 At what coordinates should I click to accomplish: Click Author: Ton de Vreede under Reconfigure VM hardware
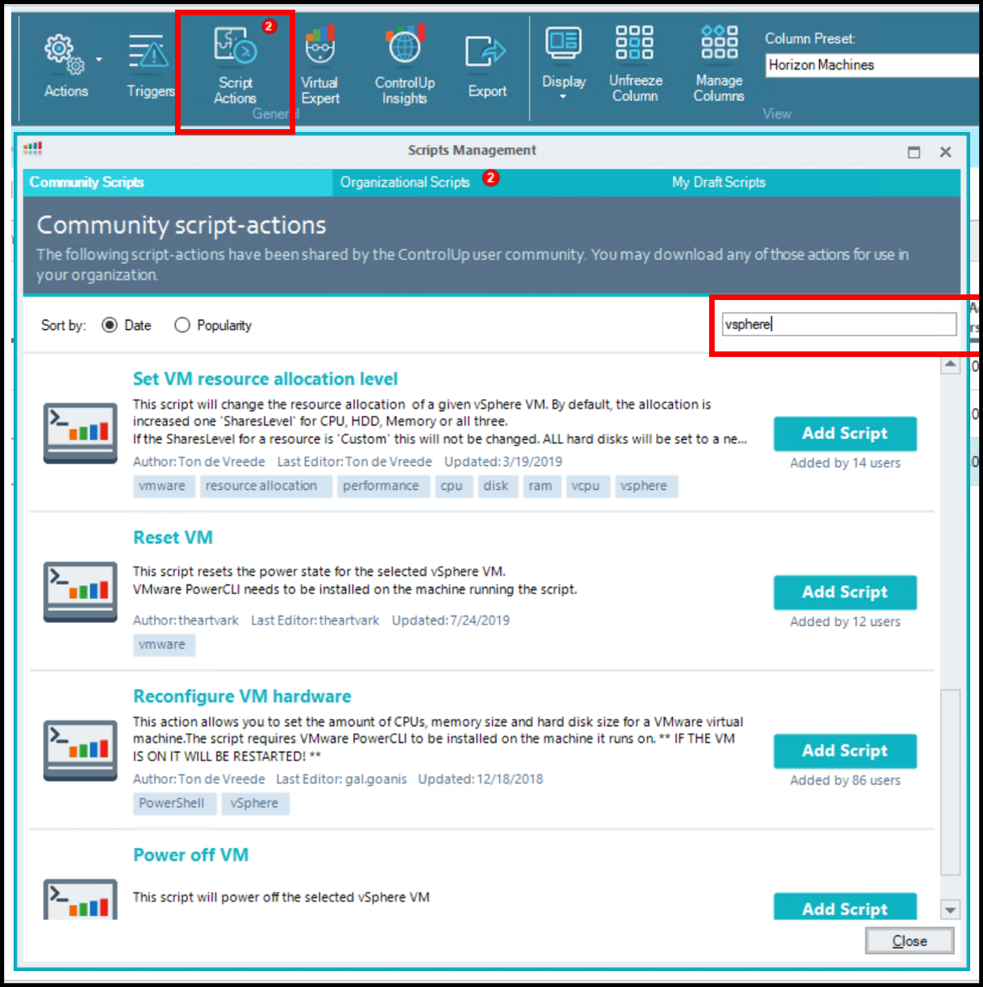click(x=199, y=779)
